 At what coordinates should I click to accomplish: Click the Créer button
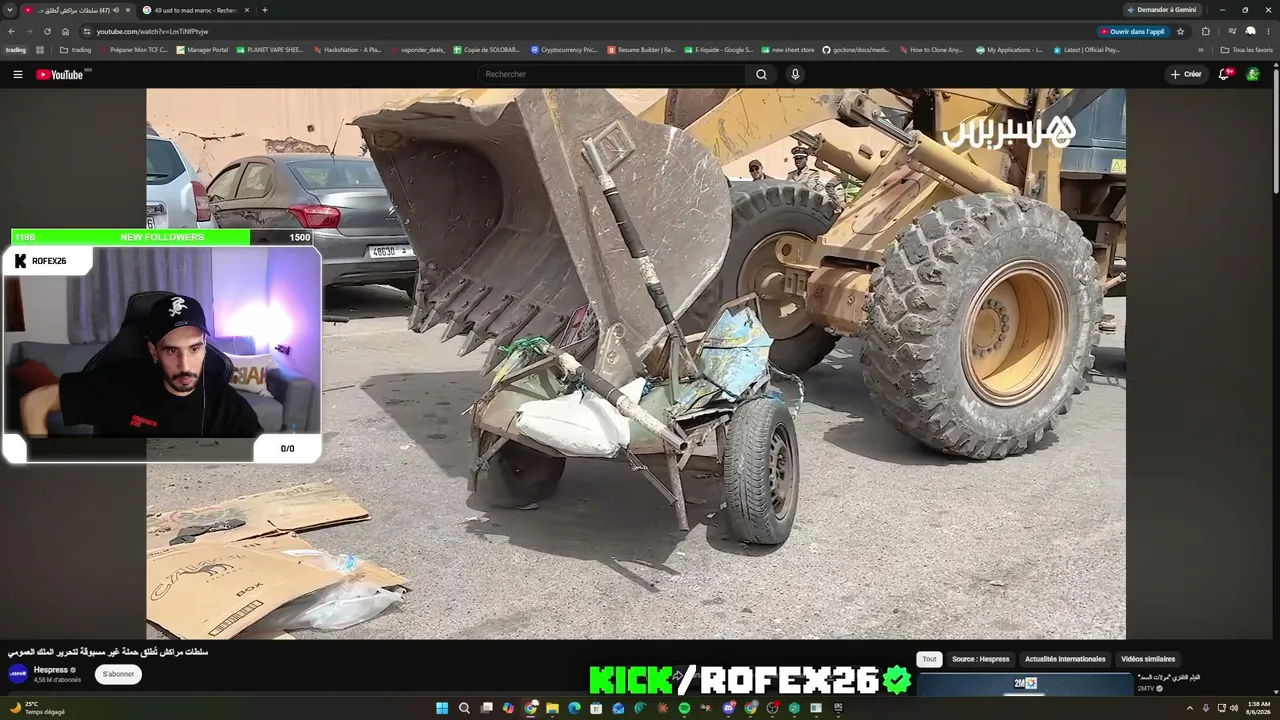point(1187,74)
